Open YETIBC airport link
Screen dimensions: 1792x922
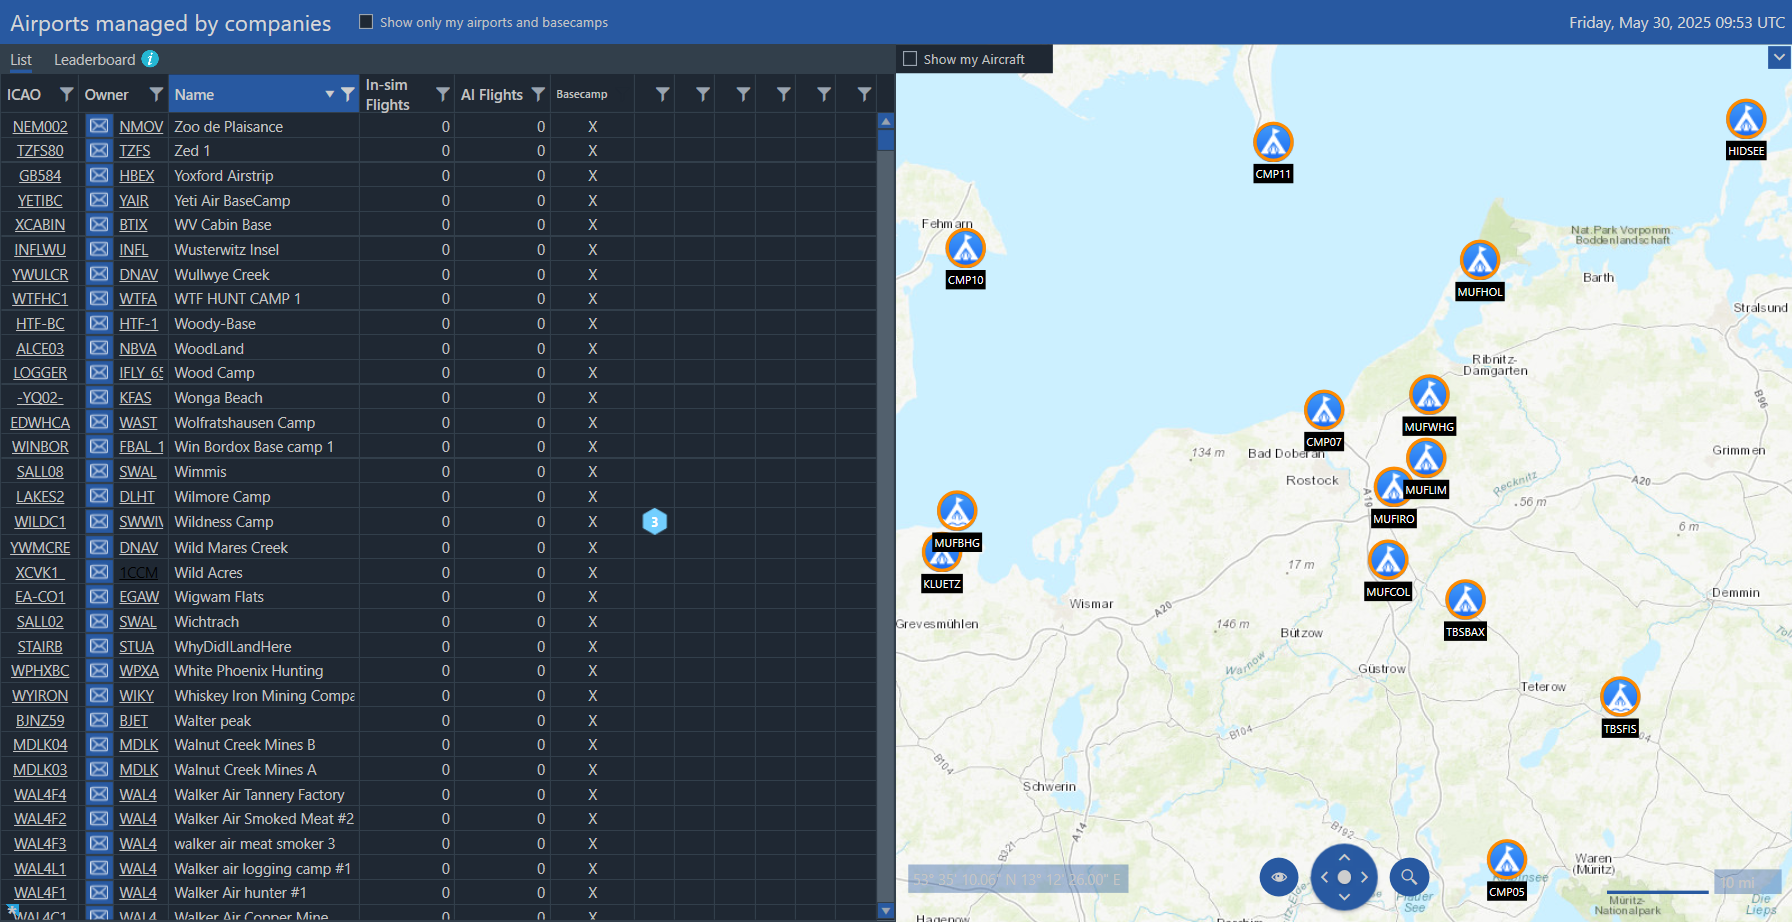40,201
